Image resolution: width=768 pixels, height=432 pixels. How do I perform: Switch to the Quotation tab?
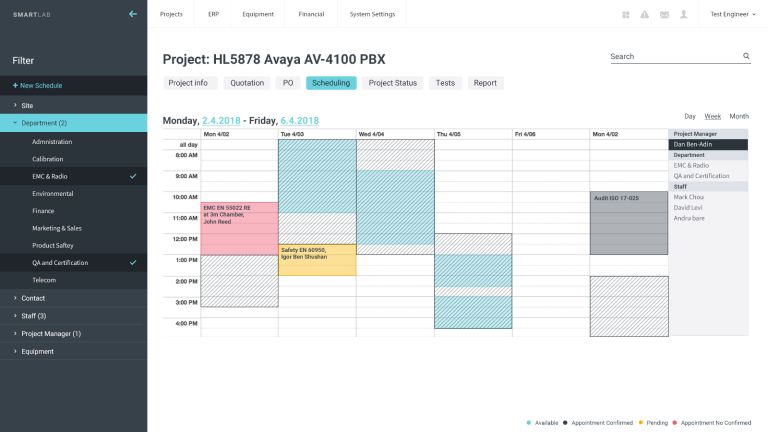coord(247,83)
